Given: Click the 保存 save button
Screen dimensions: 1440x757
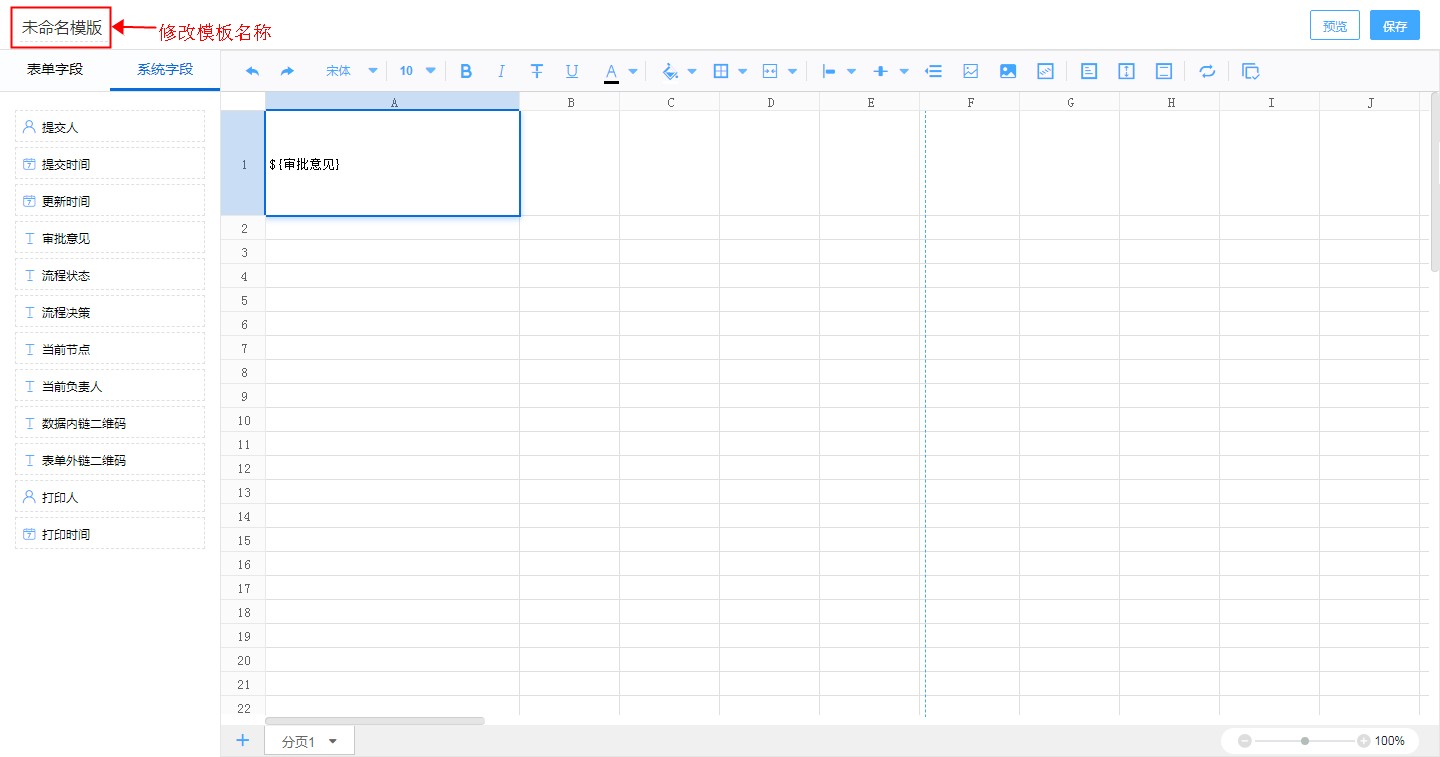Looking at the screenshot, I should tap(1395, 26).
